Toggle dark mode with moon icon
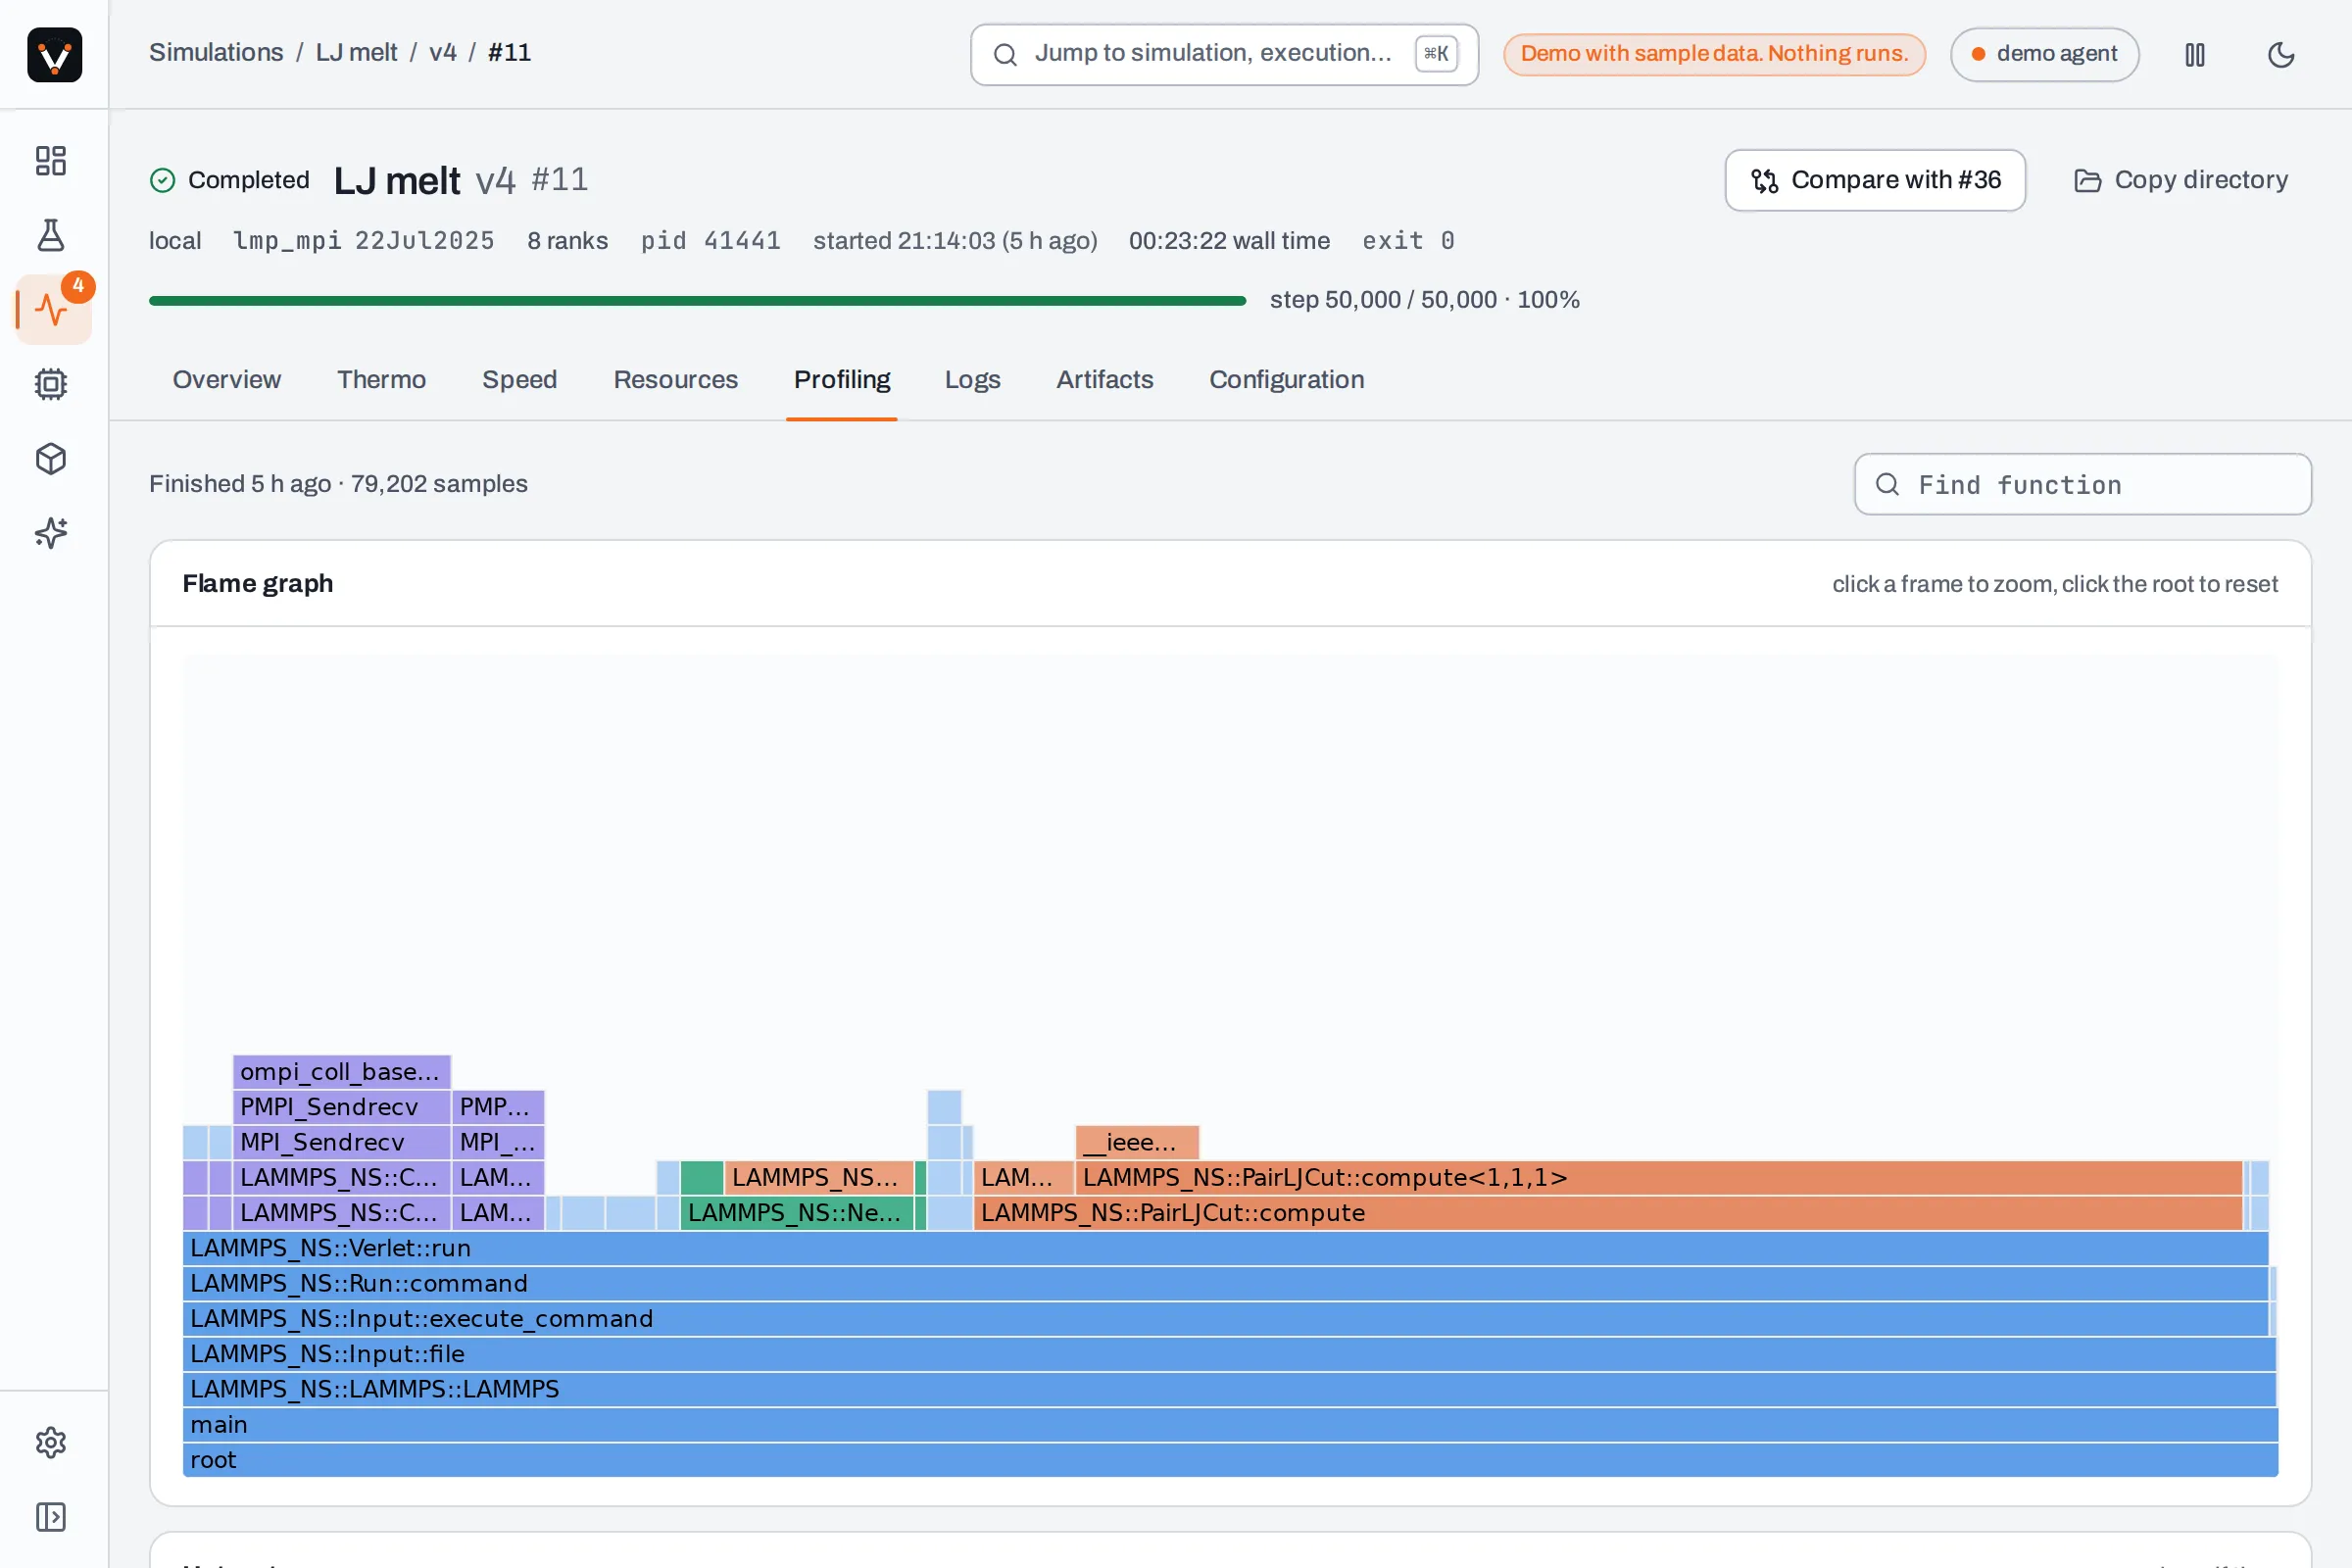 click(x=2281, y=54)
